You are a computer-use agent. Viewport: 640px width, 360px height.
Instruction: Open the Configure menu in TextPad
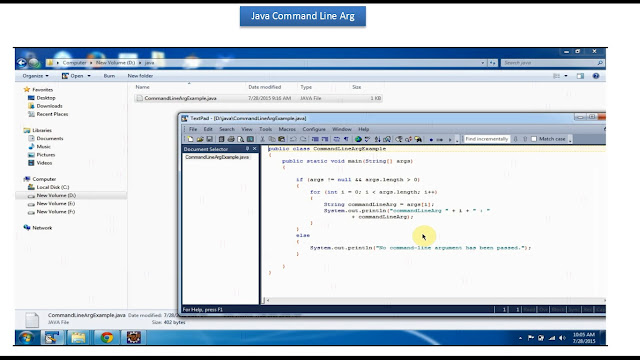(x=314, y=129)
